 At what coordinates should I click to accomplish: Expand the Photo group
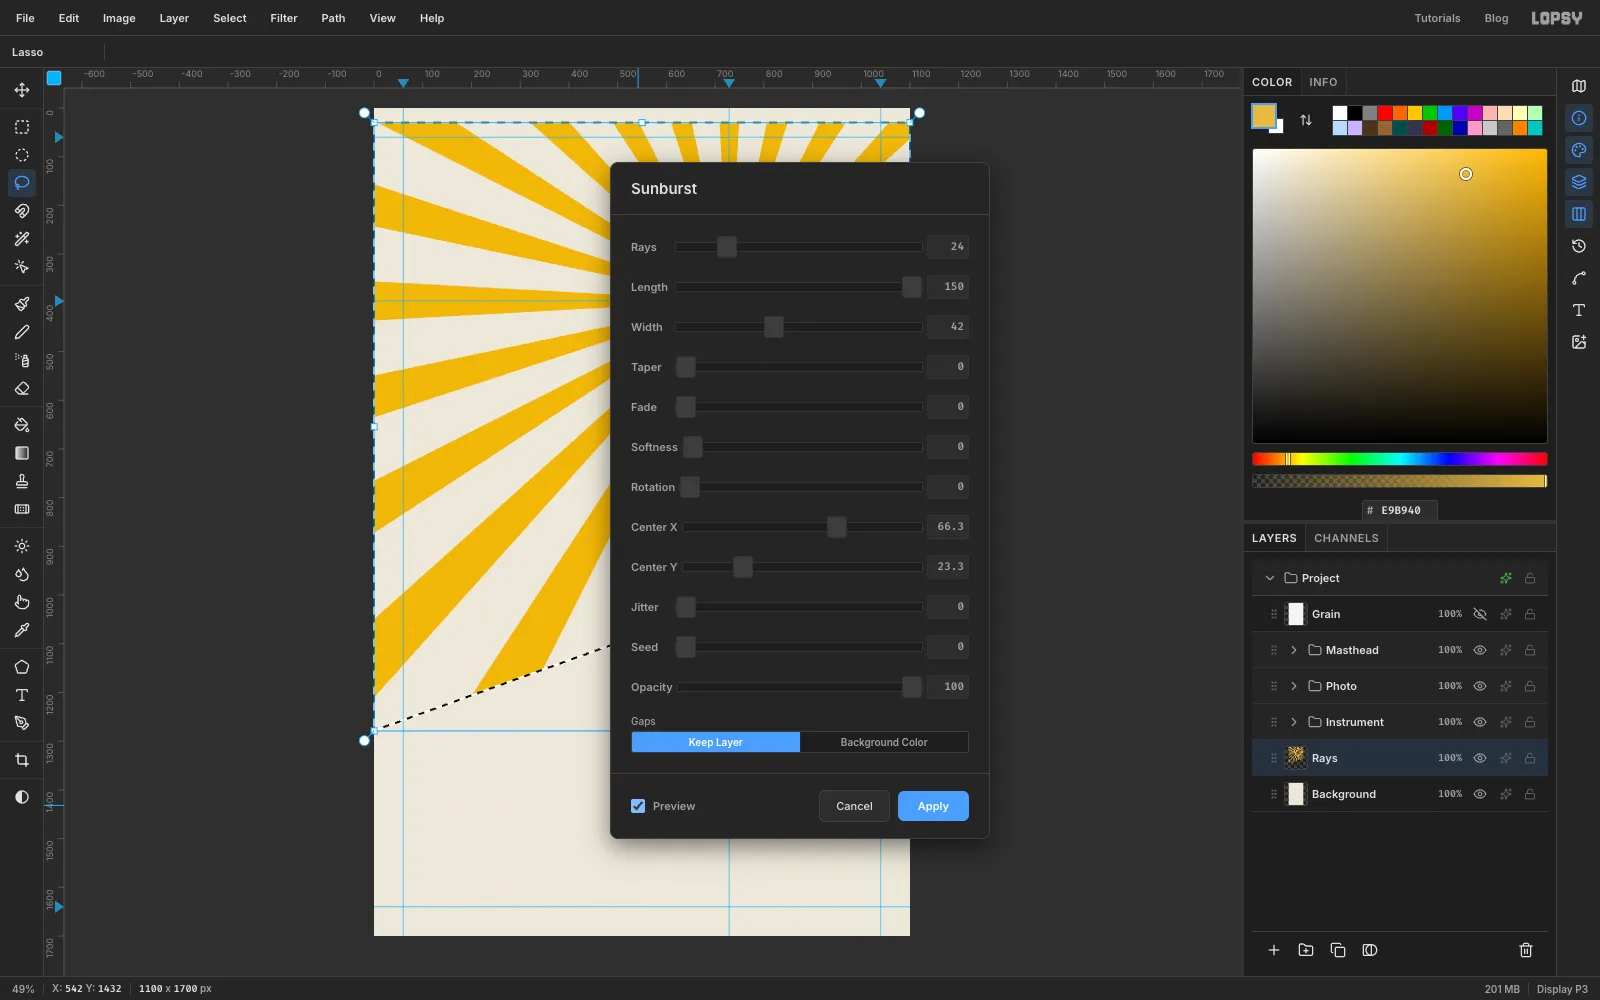pyautogui.click(x=1294, y=686)
